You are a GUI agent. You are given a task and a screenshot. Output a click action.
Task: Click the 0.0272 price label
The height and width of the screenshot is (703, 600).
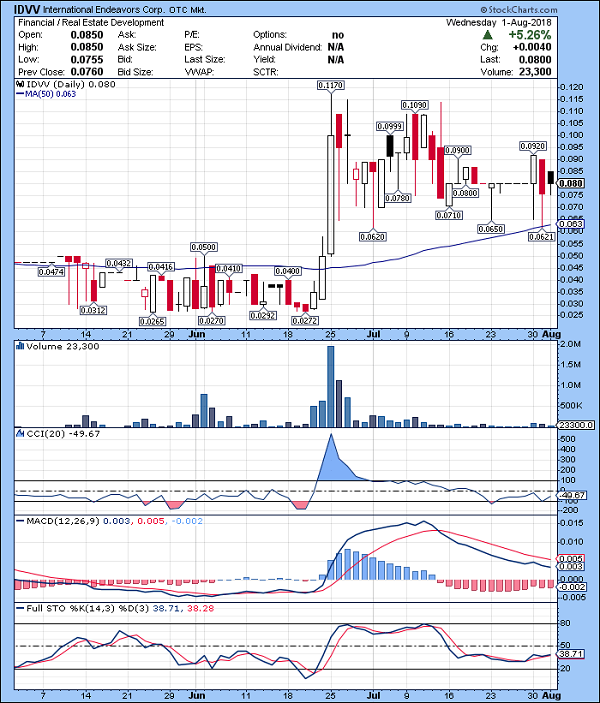pyautogui.click(x=305, y=321)
